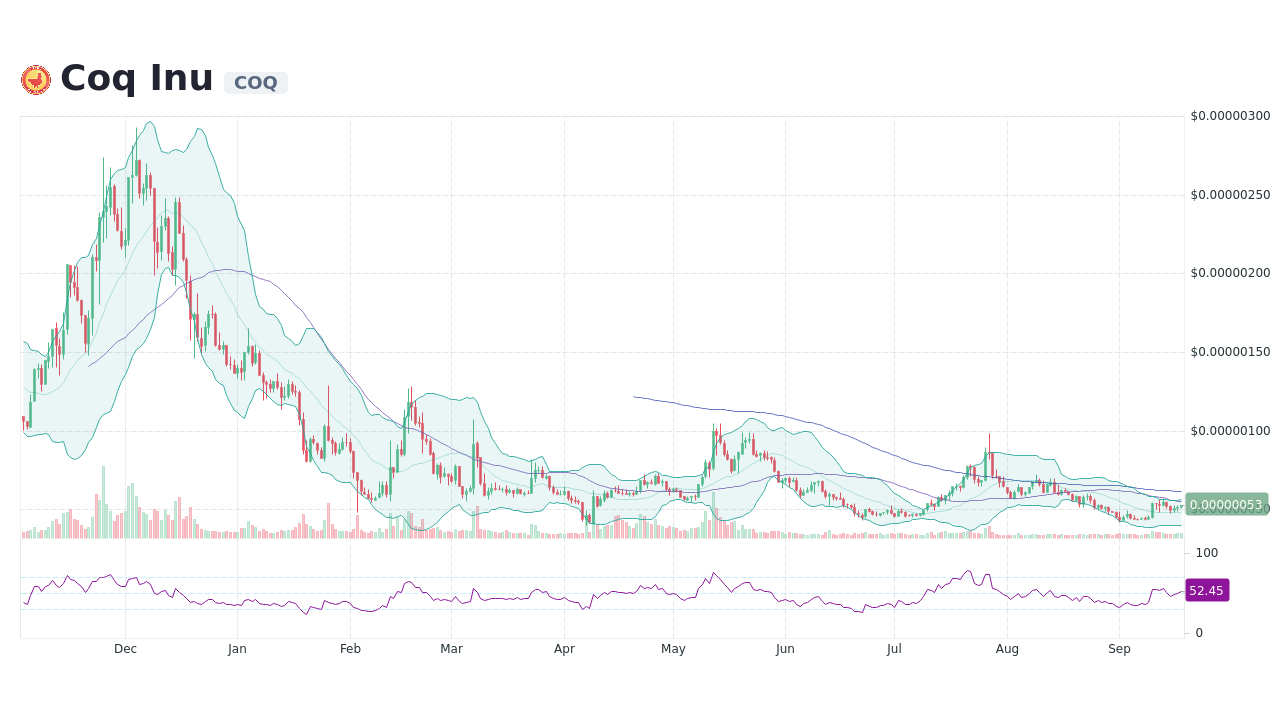Open the COQ ticker dropdown

255,82
